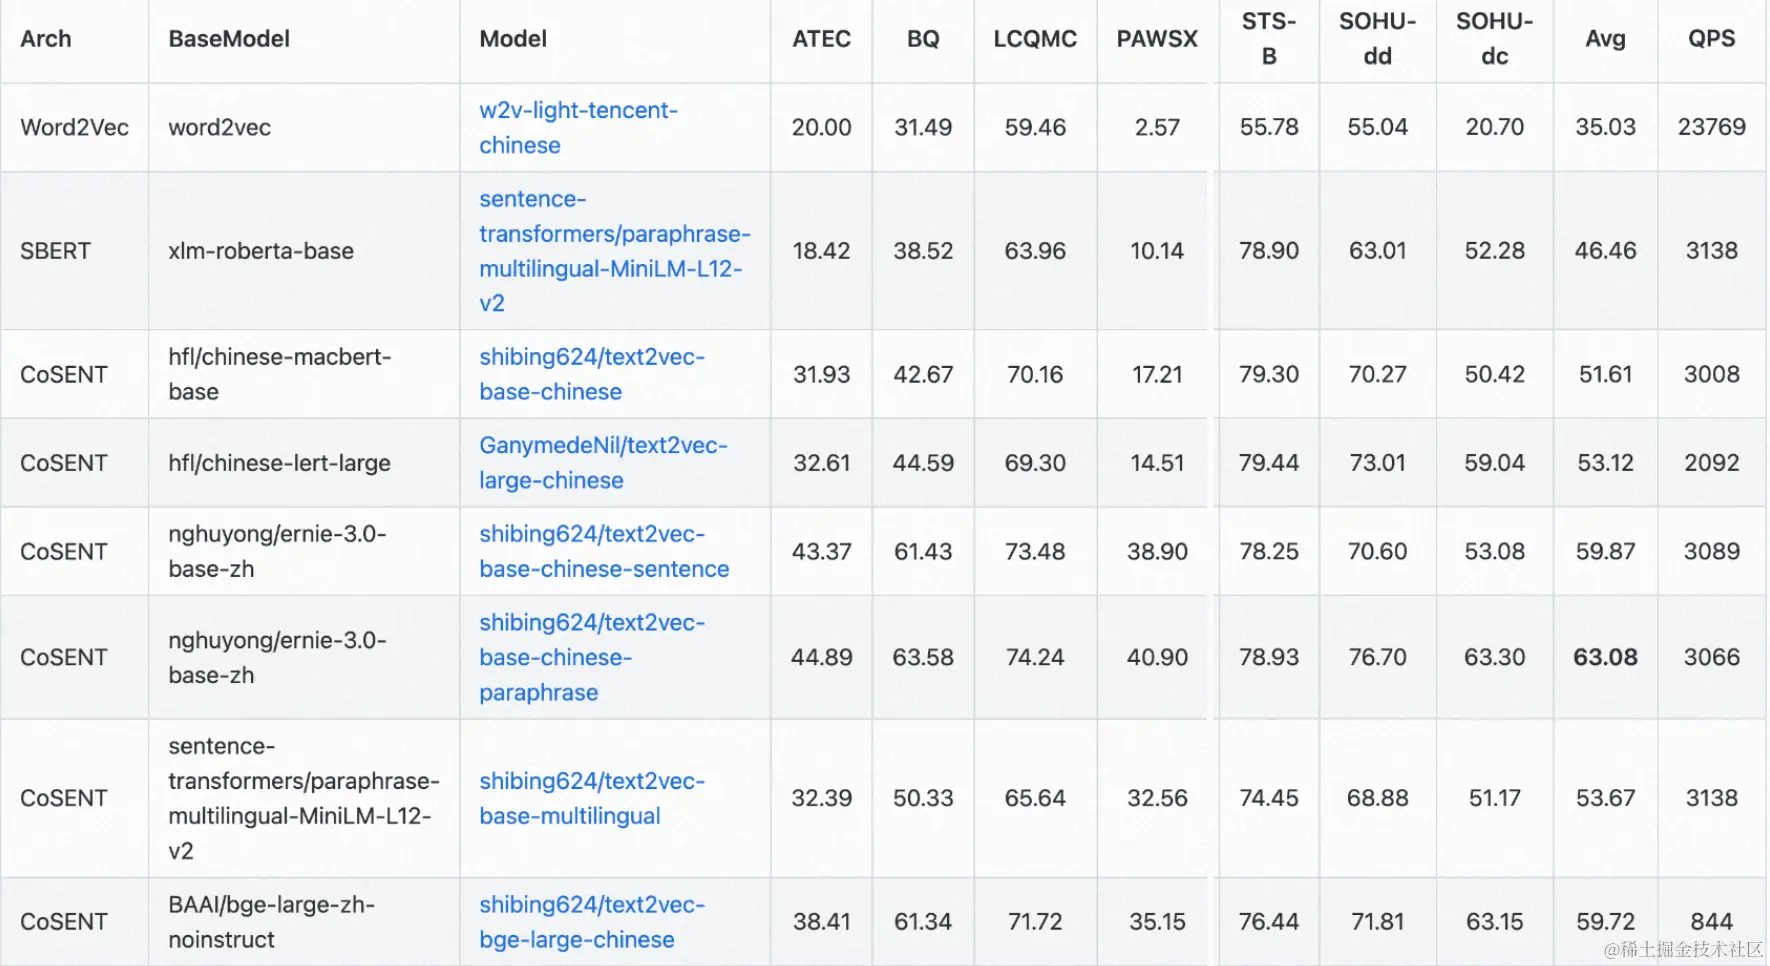
Task: Follow the shibing624/text2vec-base-chinese link
Action: click(591, 374)
